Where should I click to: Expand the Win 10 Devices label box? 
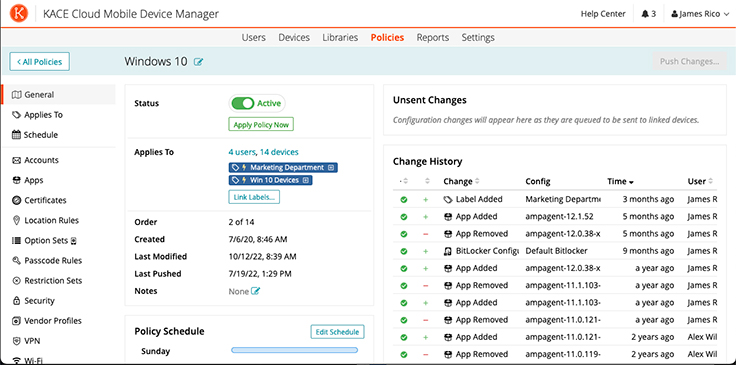pyautogui.click(x=306, y=180)
